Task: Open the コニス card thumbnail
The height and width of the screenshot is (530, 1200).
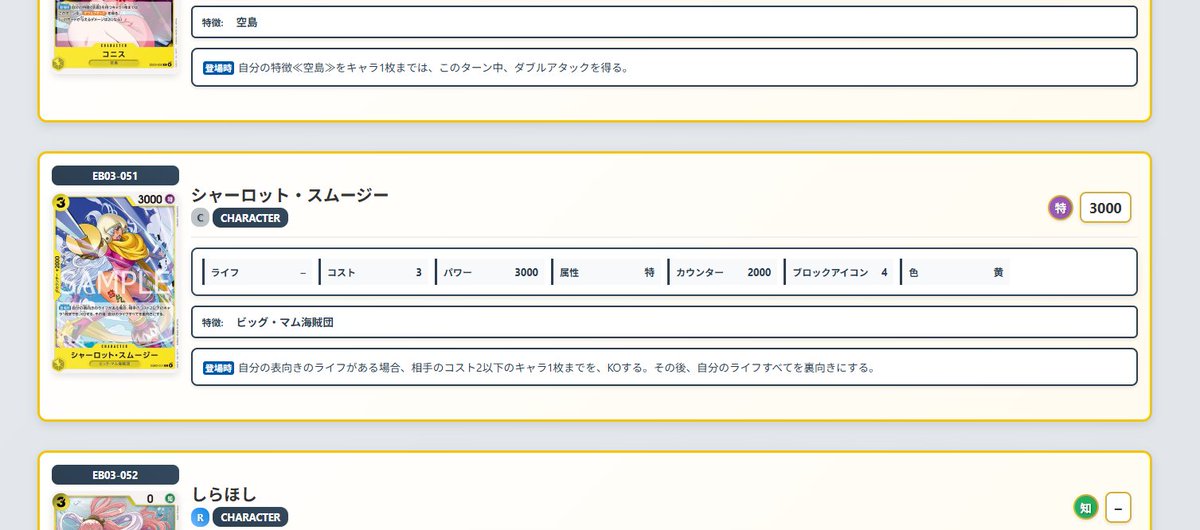Action: click(x=115, y=35)
